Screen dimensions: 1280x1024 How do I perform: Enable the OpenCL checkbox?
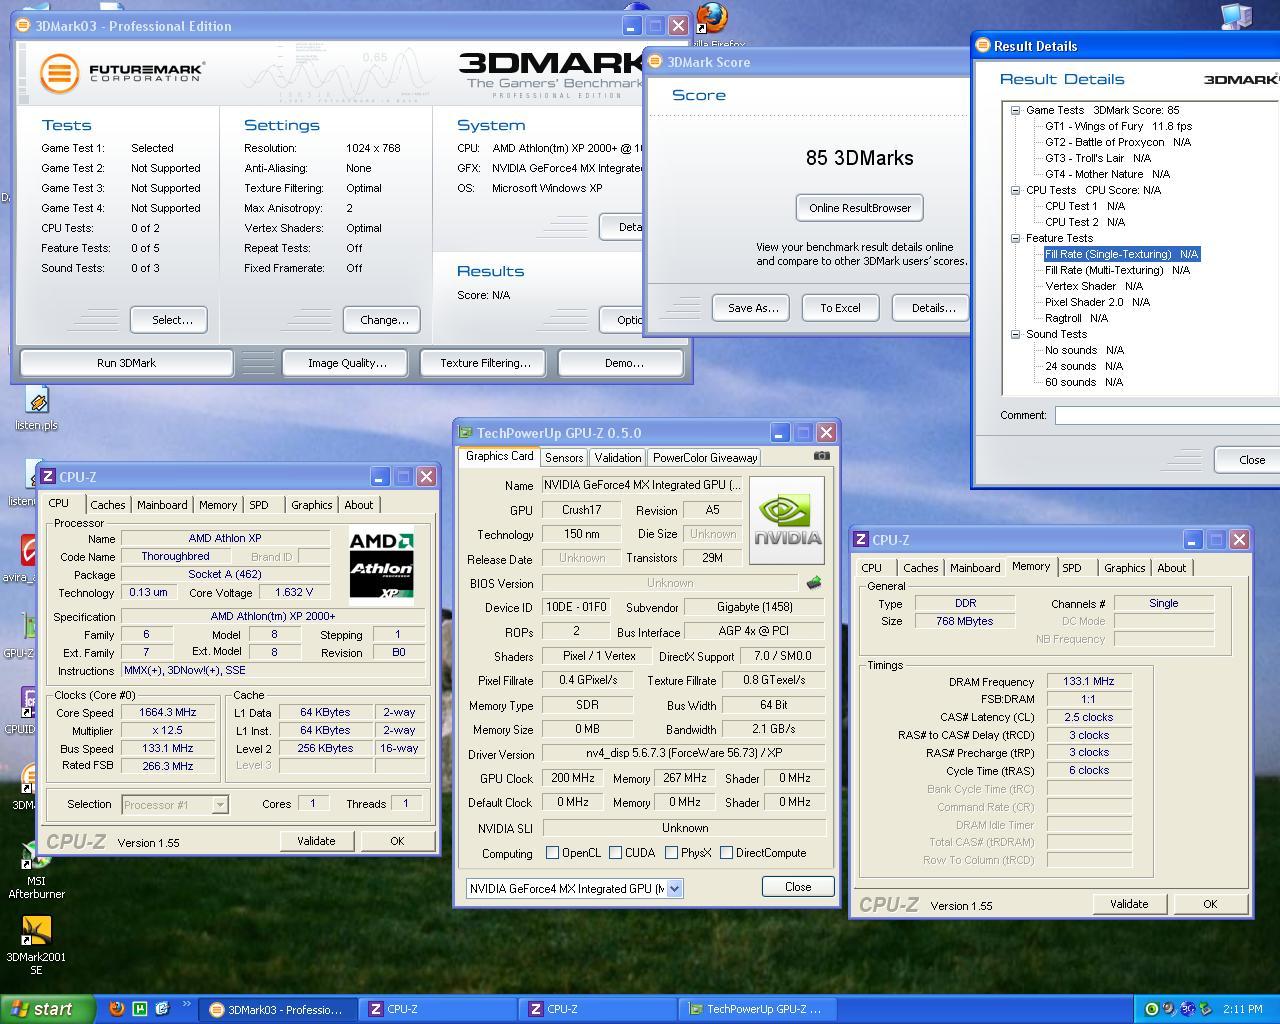click(552, 853)
